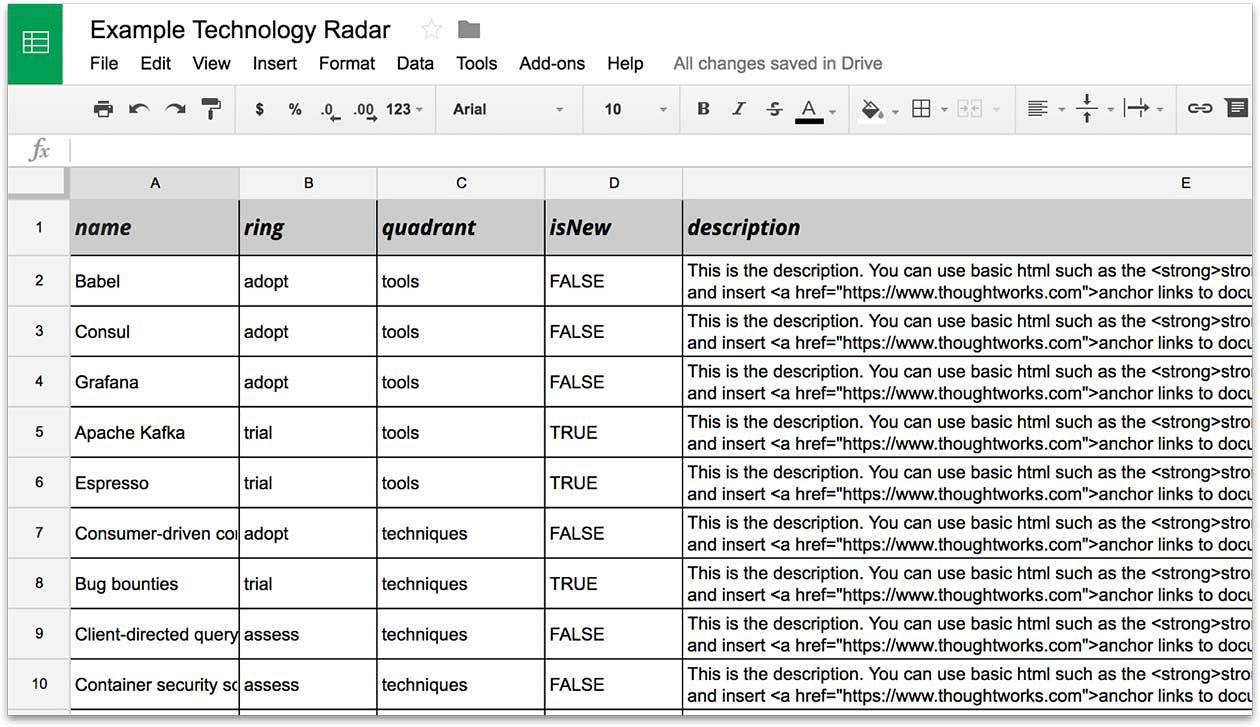
Task: Decrease decimal places
Action: pyautogui.click(x=330, y=111)
